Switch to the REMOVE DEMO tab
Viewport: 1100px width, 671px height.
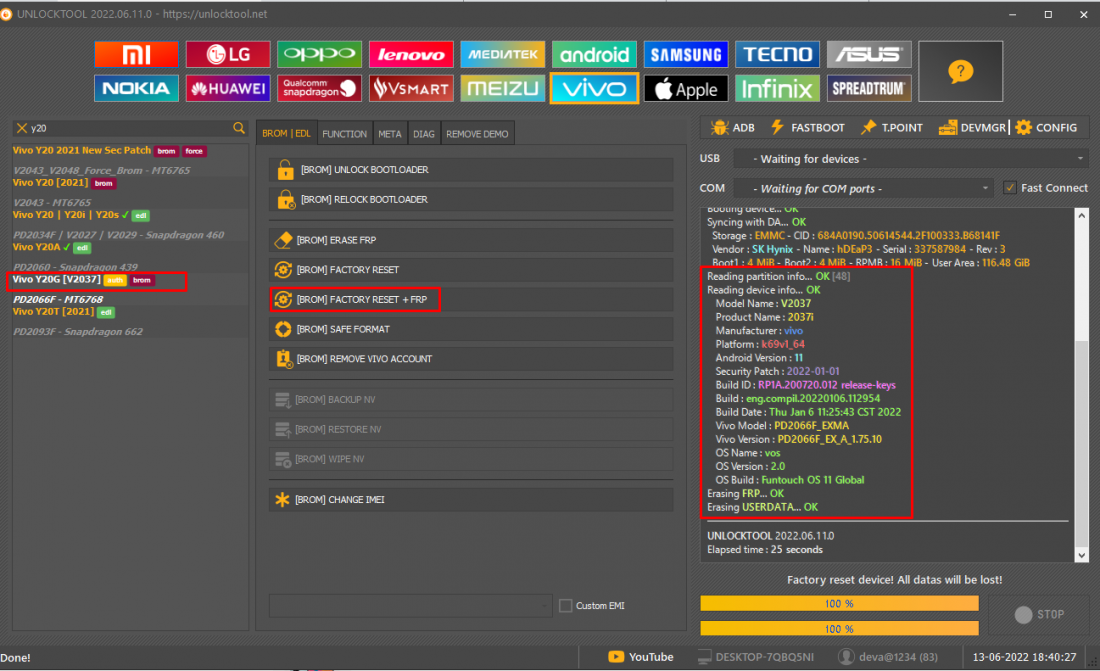tap(477, 133)
